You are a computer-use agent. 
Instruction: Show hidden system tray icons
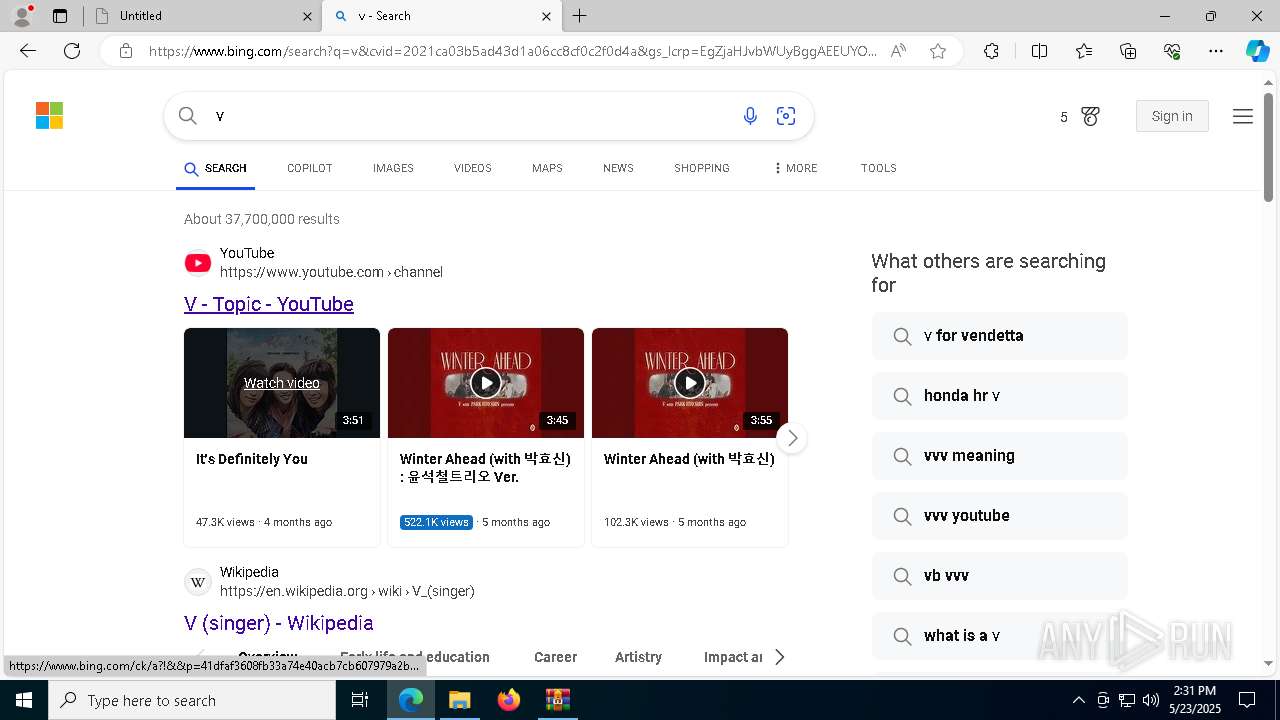pos(1078,700)
